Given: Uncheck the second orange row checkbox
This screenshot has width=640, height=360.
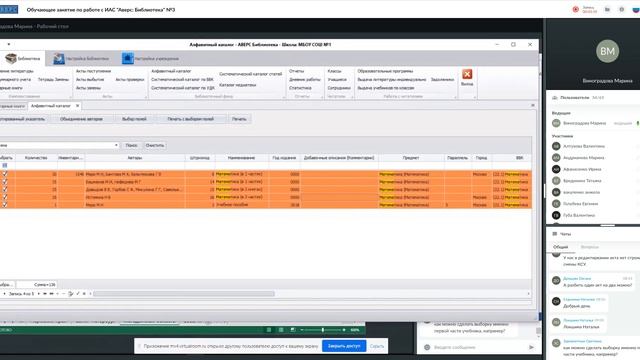Looking at the screenshot, I should [x=5, y=182].
